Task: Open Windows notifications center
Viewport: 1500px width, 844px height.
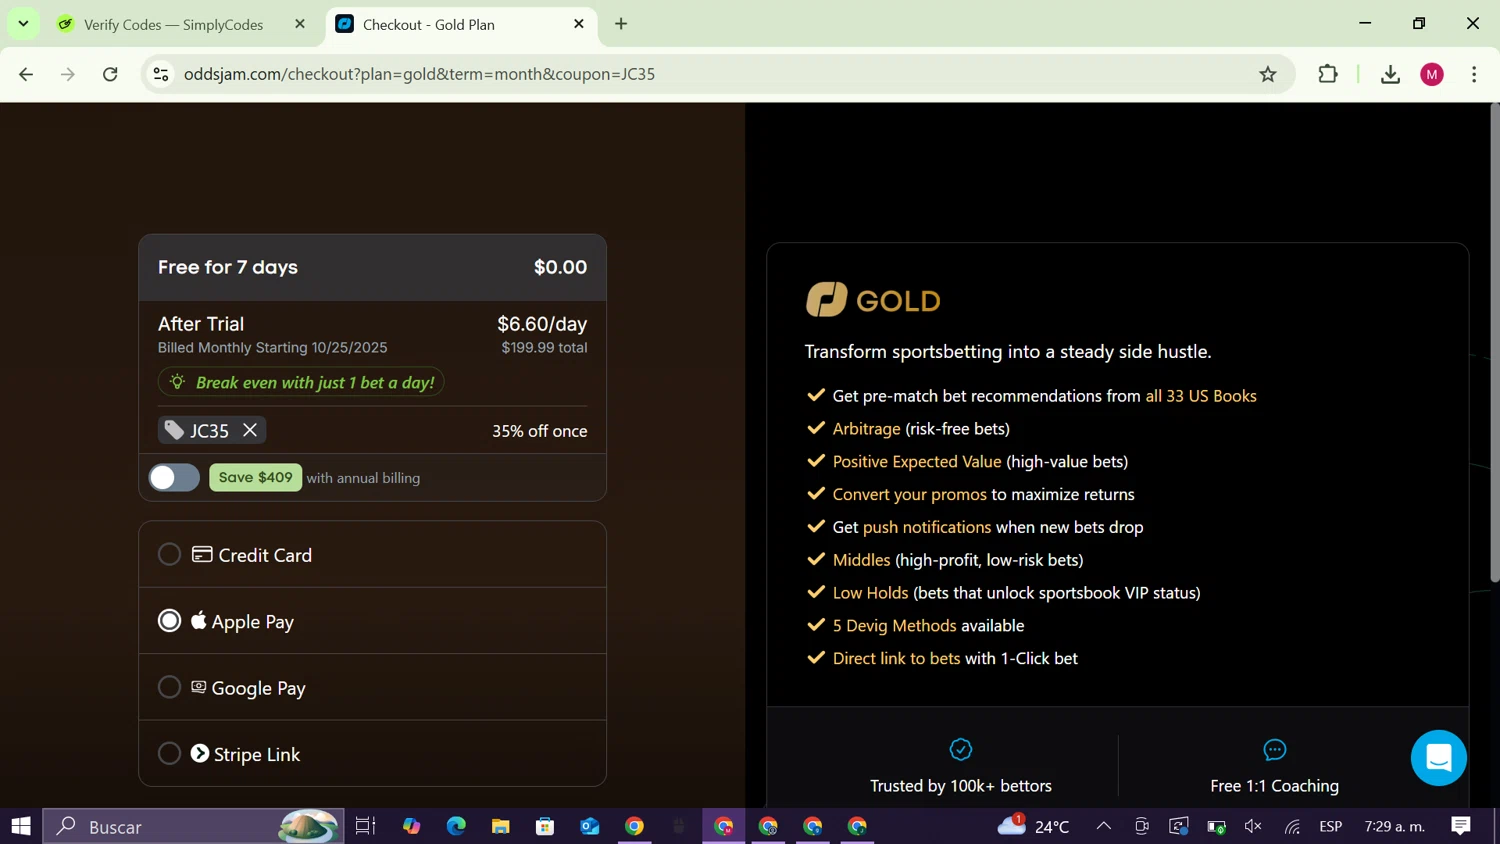Action: click(1461, 826)
